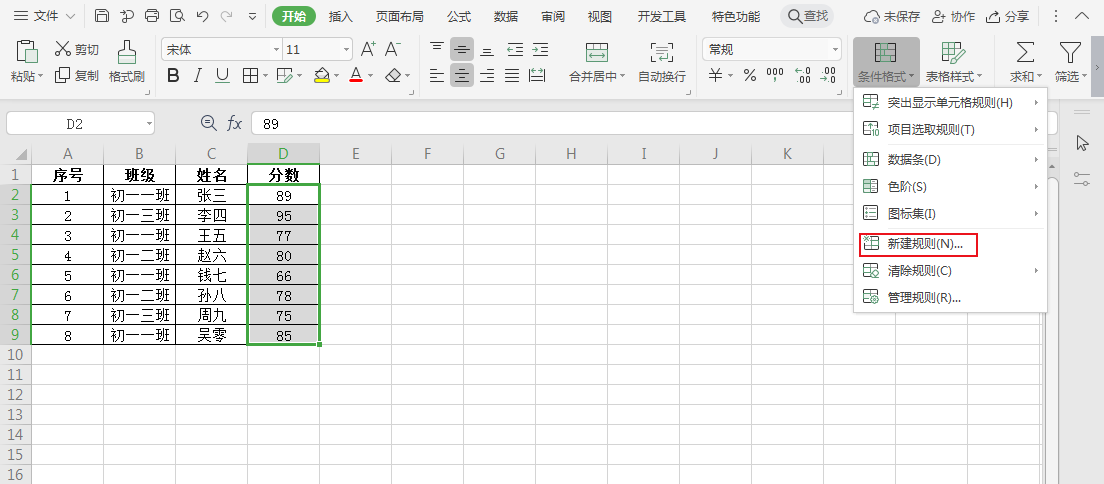Click increase indent icon

pyautogui.click(x=540, y=49)
